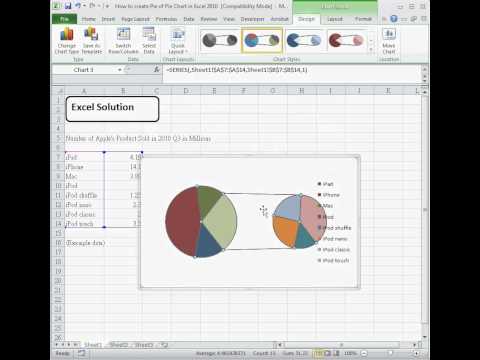This screenshot has width=480, height=360.
Task: Select the orange slice of secondary pie
Action: (x=285, y=232)
